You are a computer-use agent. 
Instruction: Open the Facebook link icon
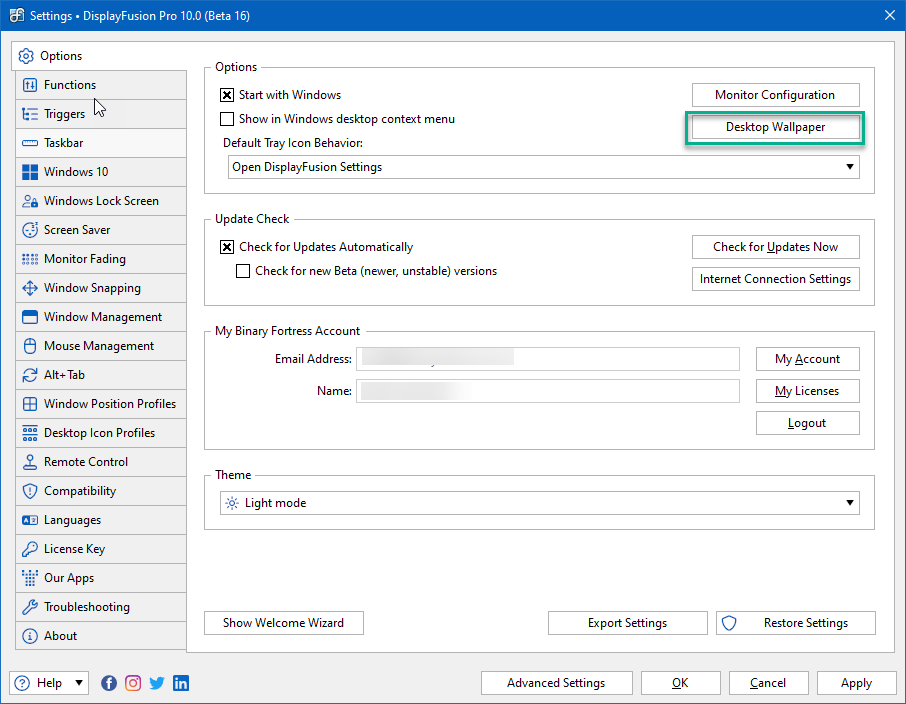click(x=109, y=683)
